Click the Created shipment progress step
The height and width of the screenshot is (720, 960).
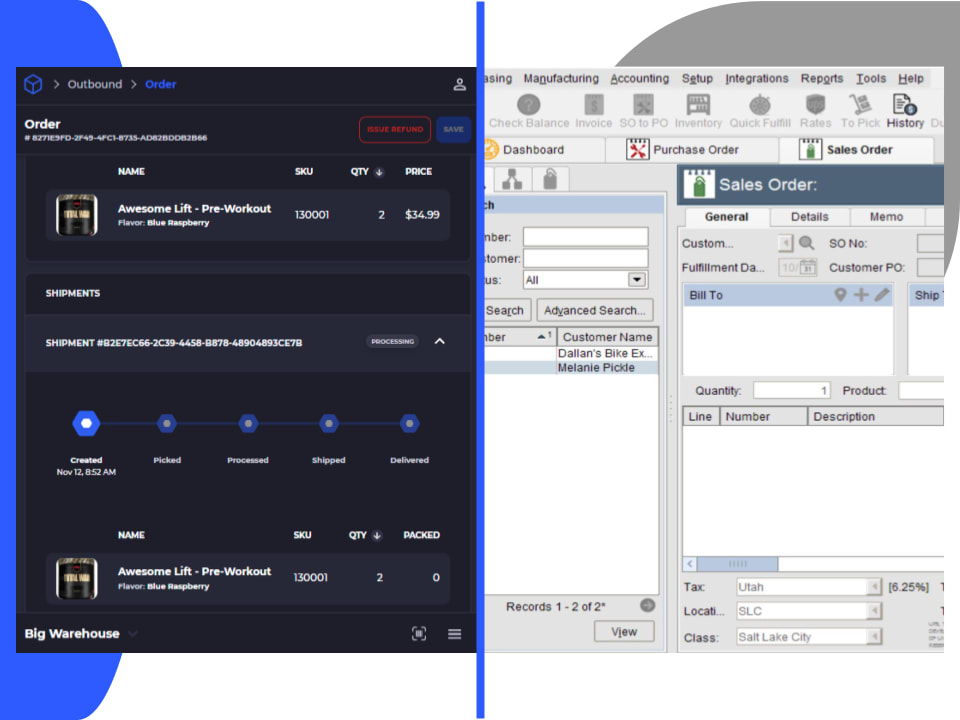[x=86, y=423]
